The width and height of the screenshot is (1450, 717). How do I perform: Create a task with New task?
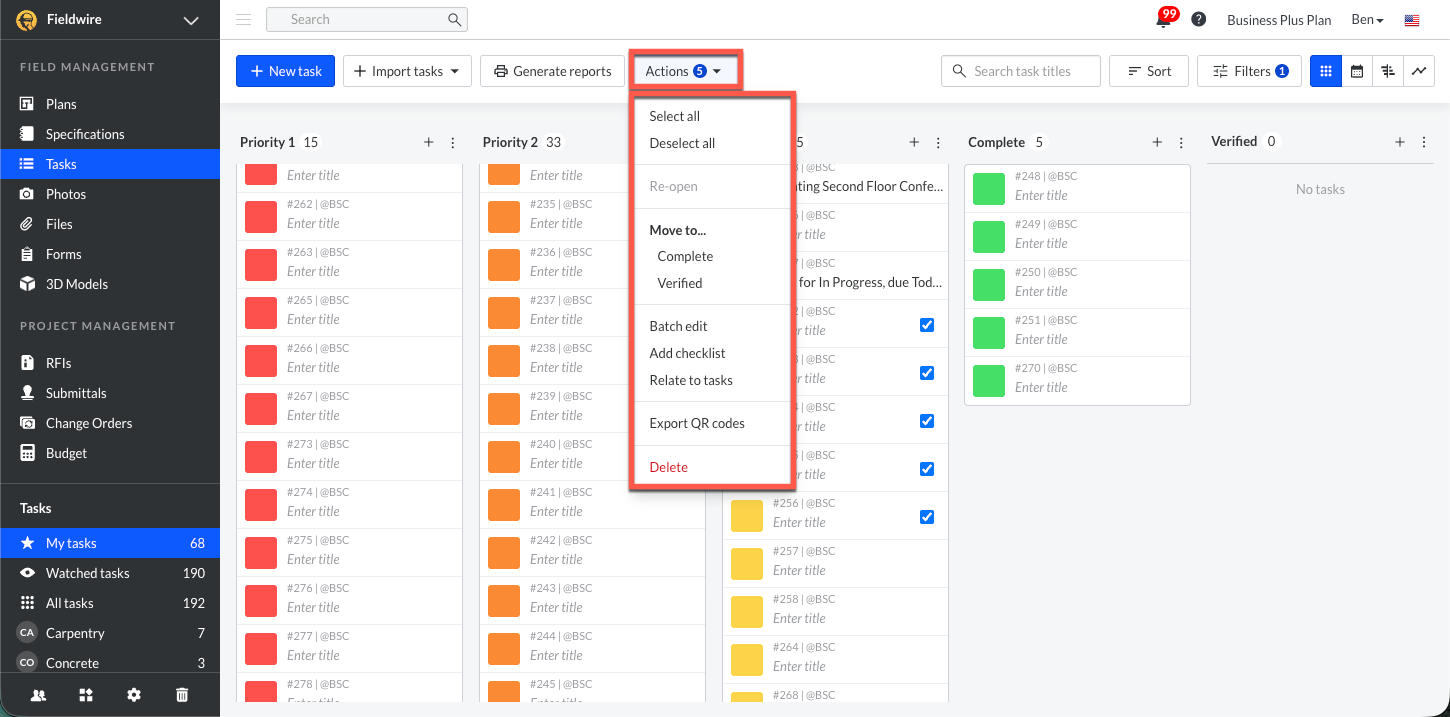pos(285,71)
